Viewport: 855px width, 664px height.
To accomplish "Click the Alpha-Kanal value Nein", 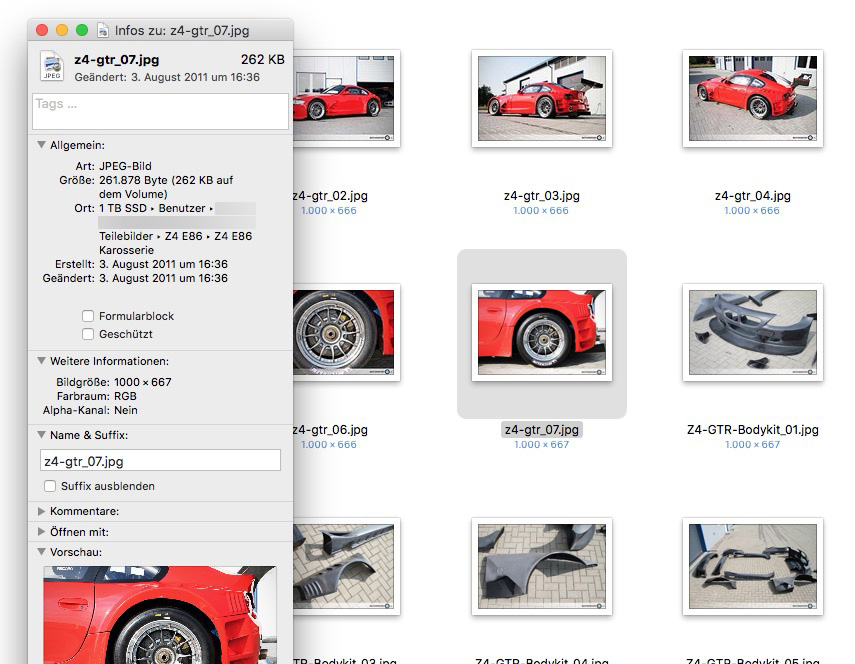I will point(126,411).
